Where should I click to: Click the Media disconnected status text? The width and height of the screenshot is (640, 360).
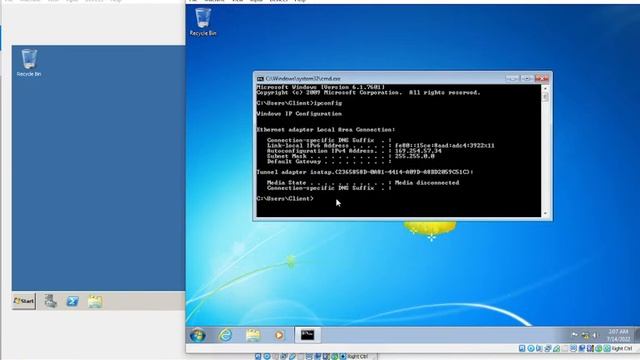tap(427, 183)
